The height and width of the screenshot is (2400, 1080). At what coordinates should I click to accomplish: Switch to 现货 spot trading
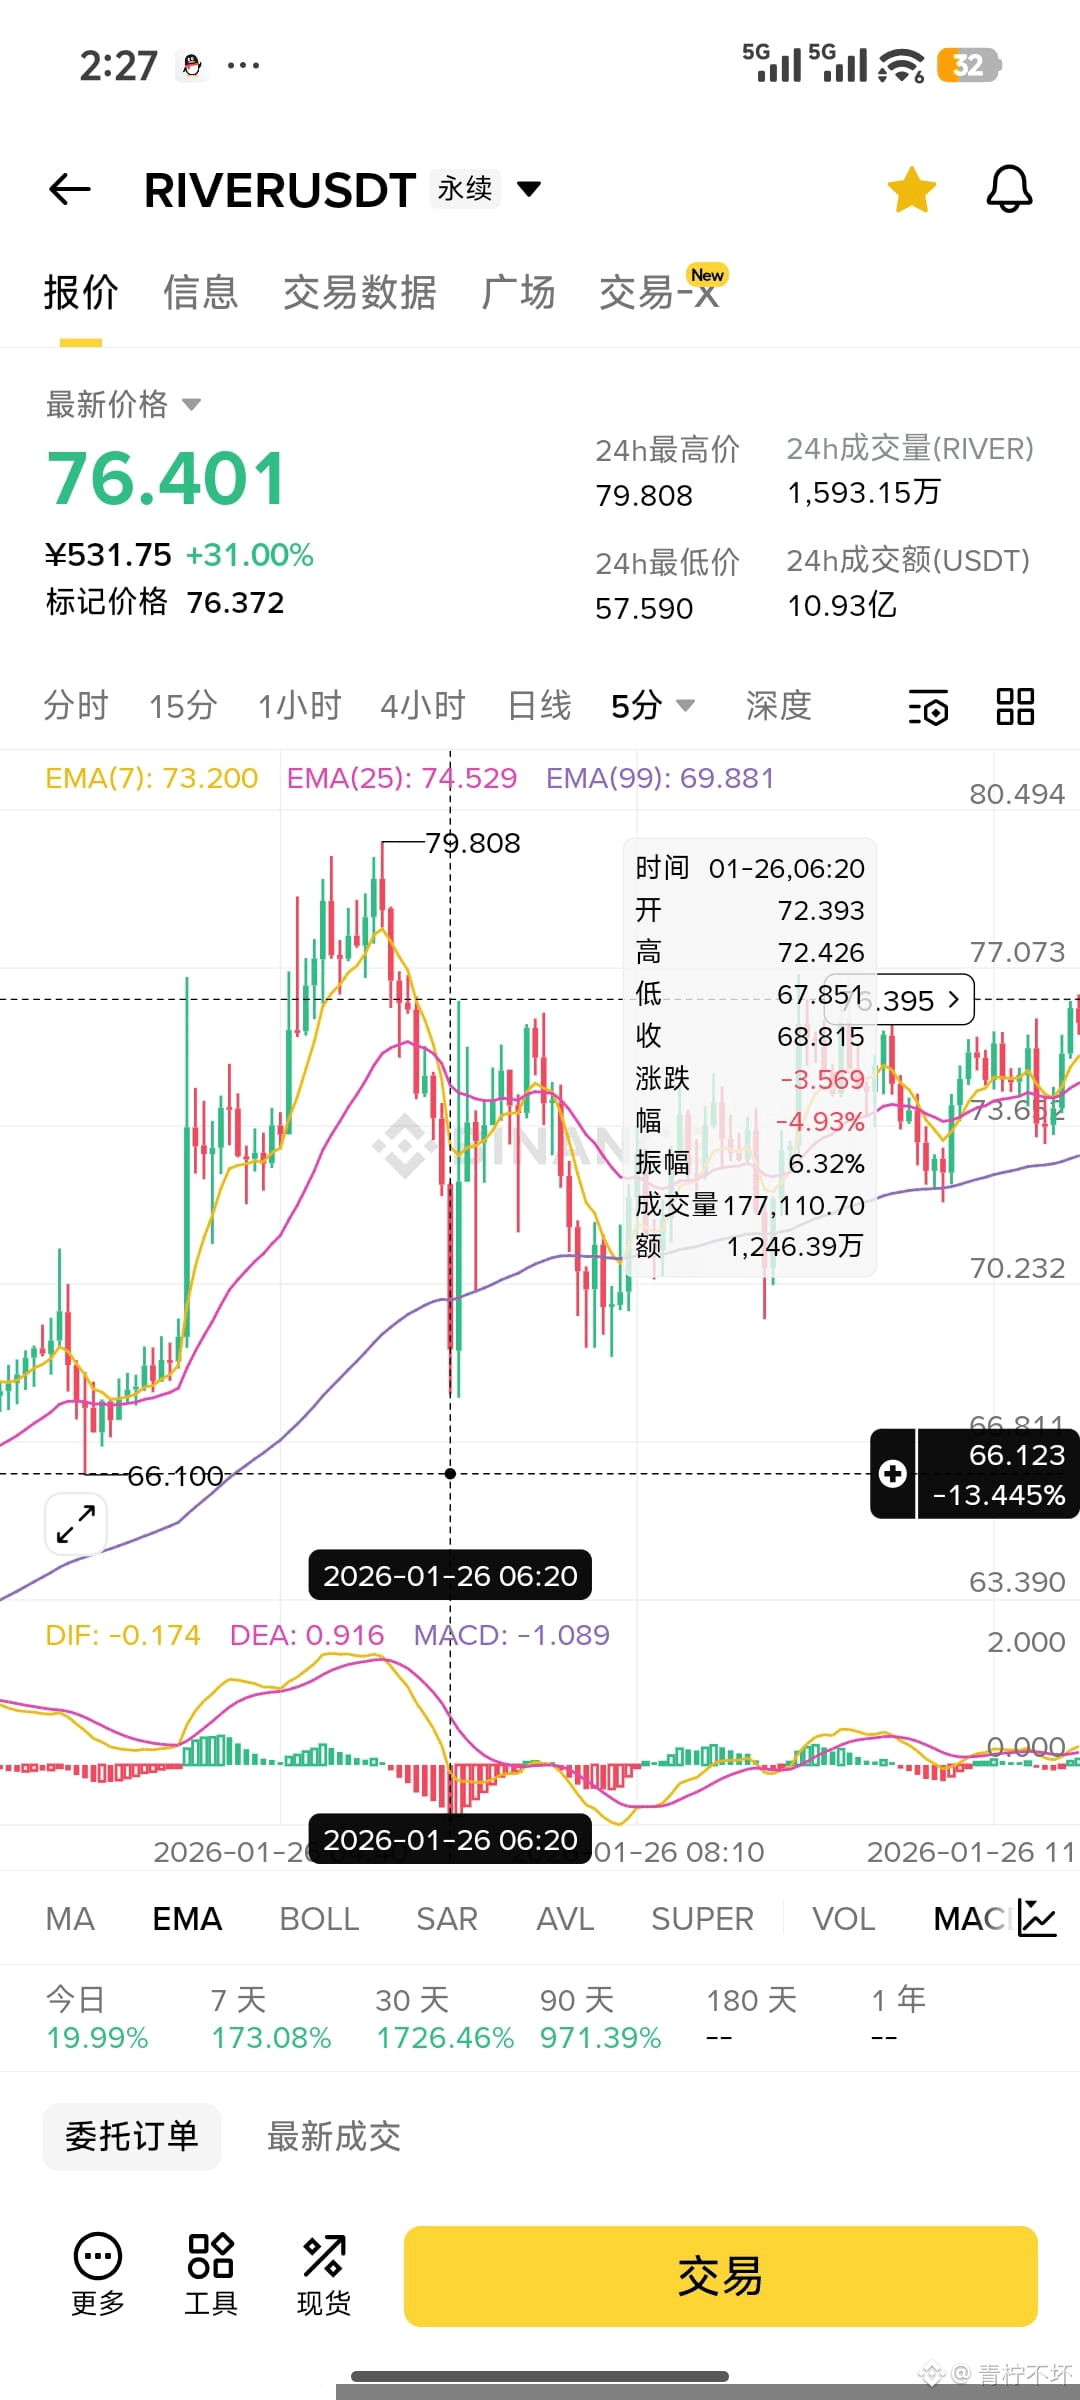click(324, 2276)
